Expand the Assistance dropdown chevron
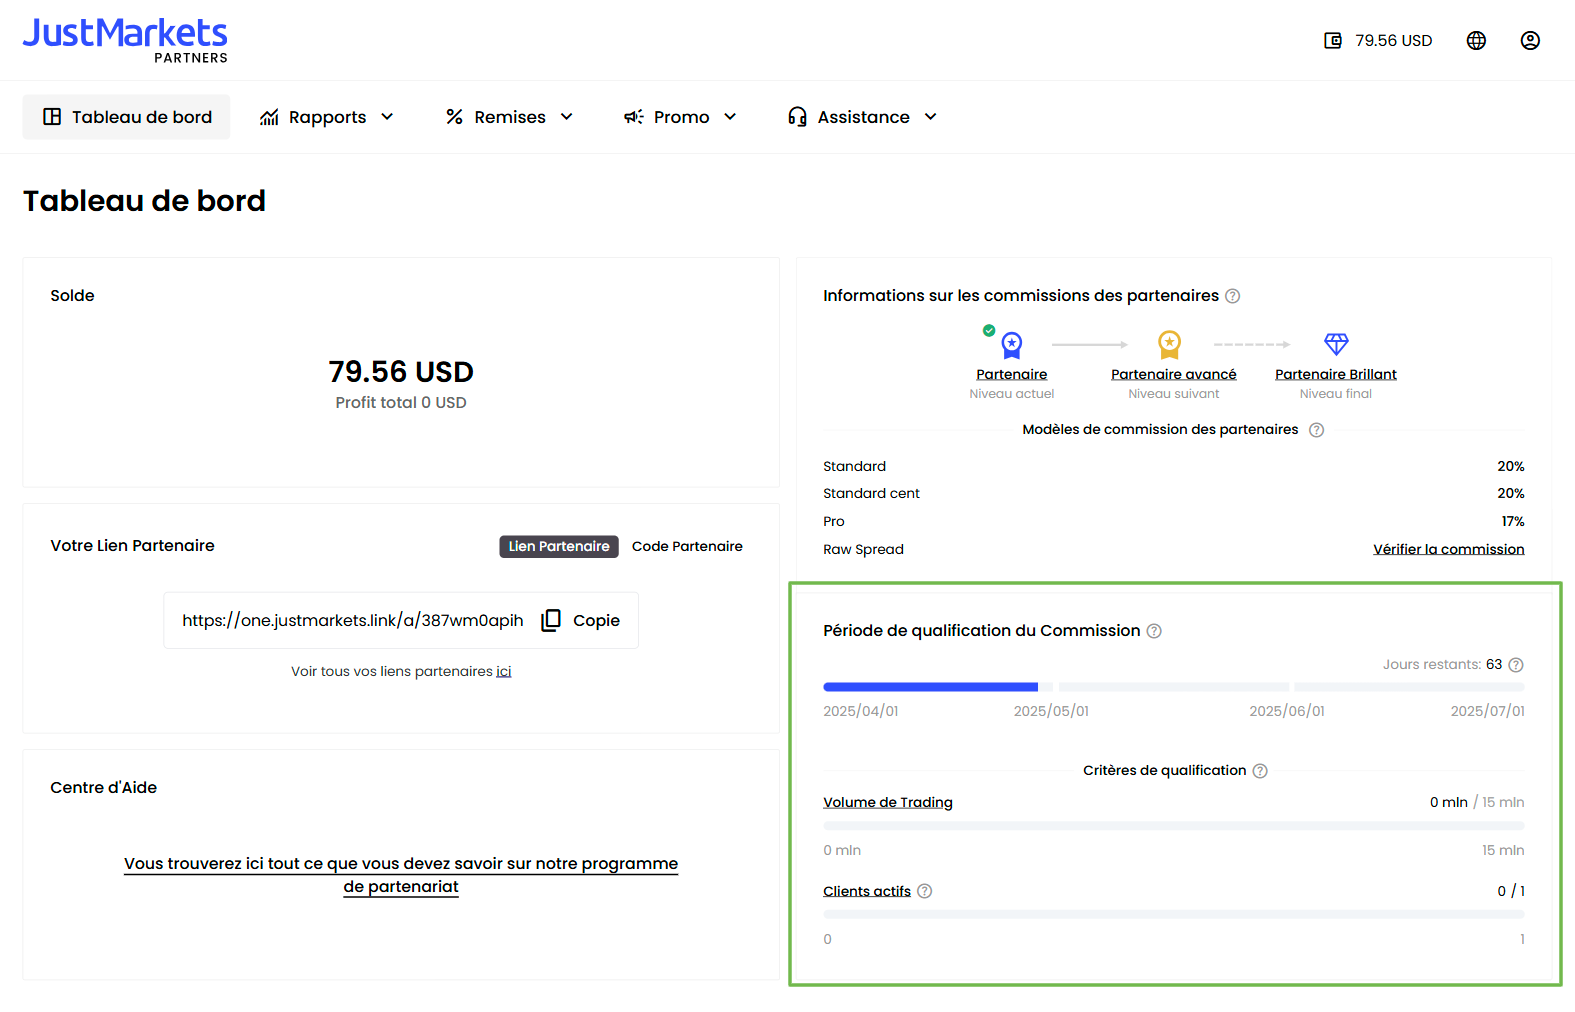 [931, 117]
